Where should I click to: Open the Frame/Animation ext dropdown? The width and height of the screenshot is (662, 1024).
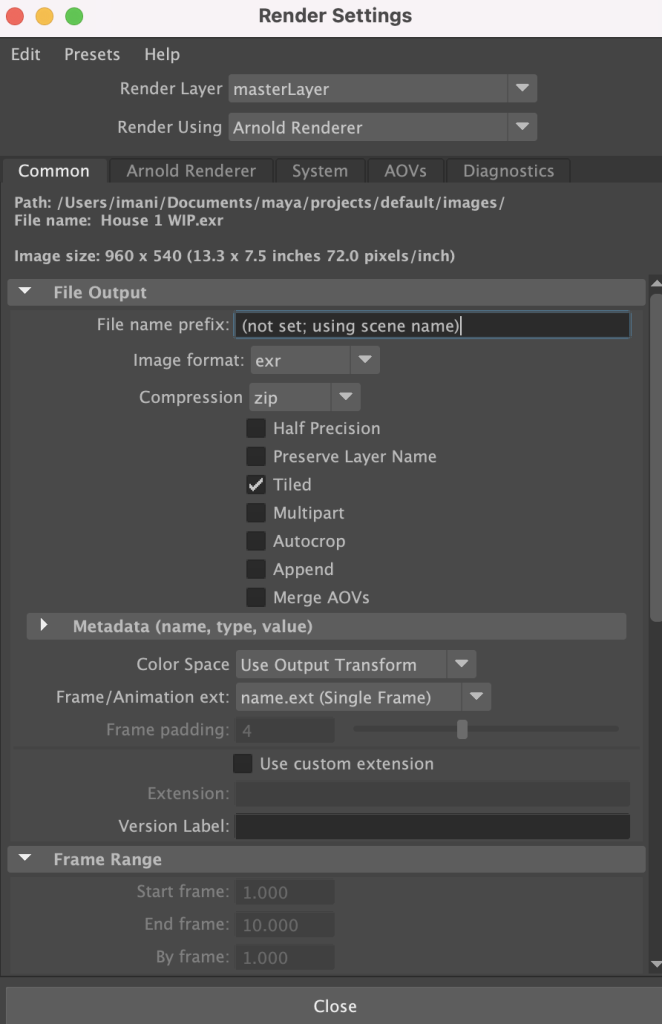click(x=363, y=697)
